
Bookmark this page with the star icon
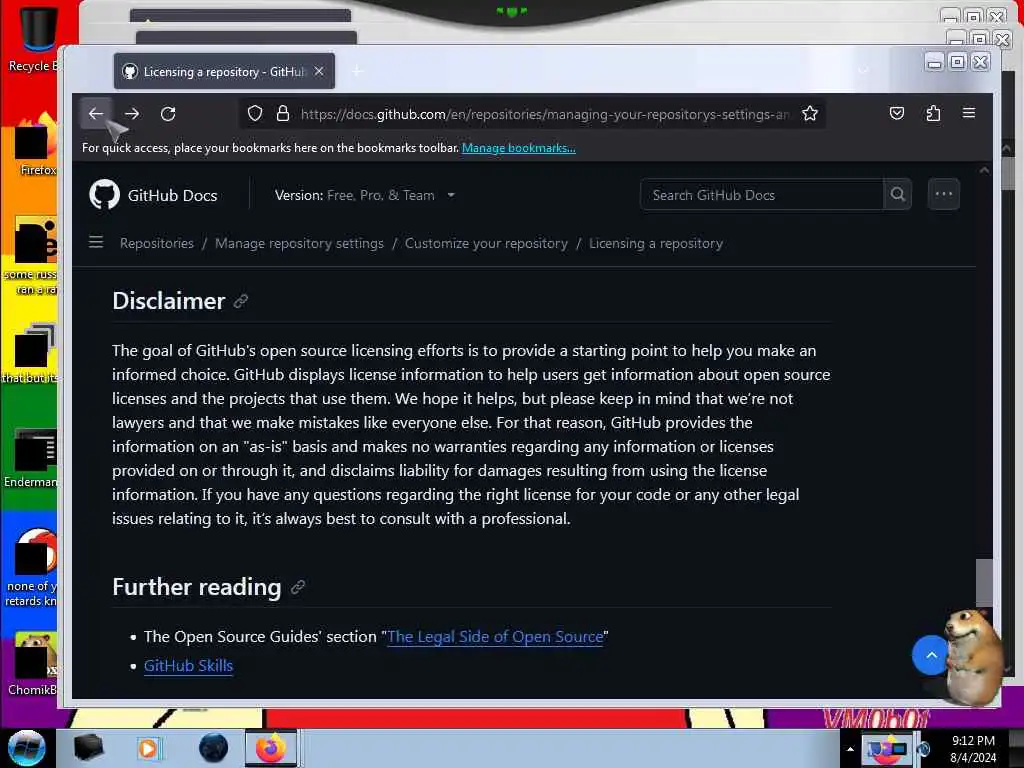click(x=810, y=114)
